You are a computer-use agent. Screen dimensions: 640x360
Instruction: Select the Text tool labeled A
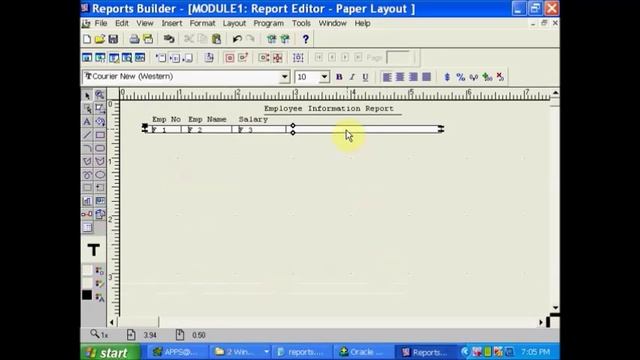tap(87, 122)
